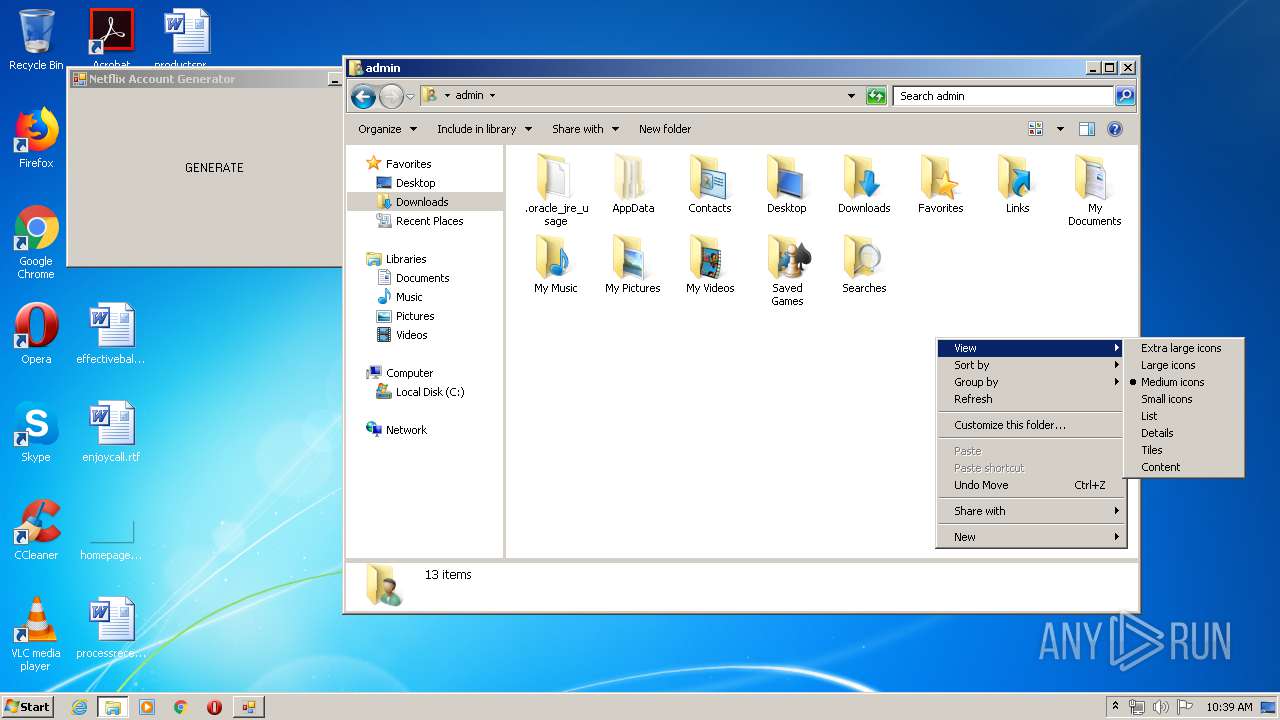Open Explorer help question mark icon
Viewport: 1280px width, 720px height.
point(1115,129)
